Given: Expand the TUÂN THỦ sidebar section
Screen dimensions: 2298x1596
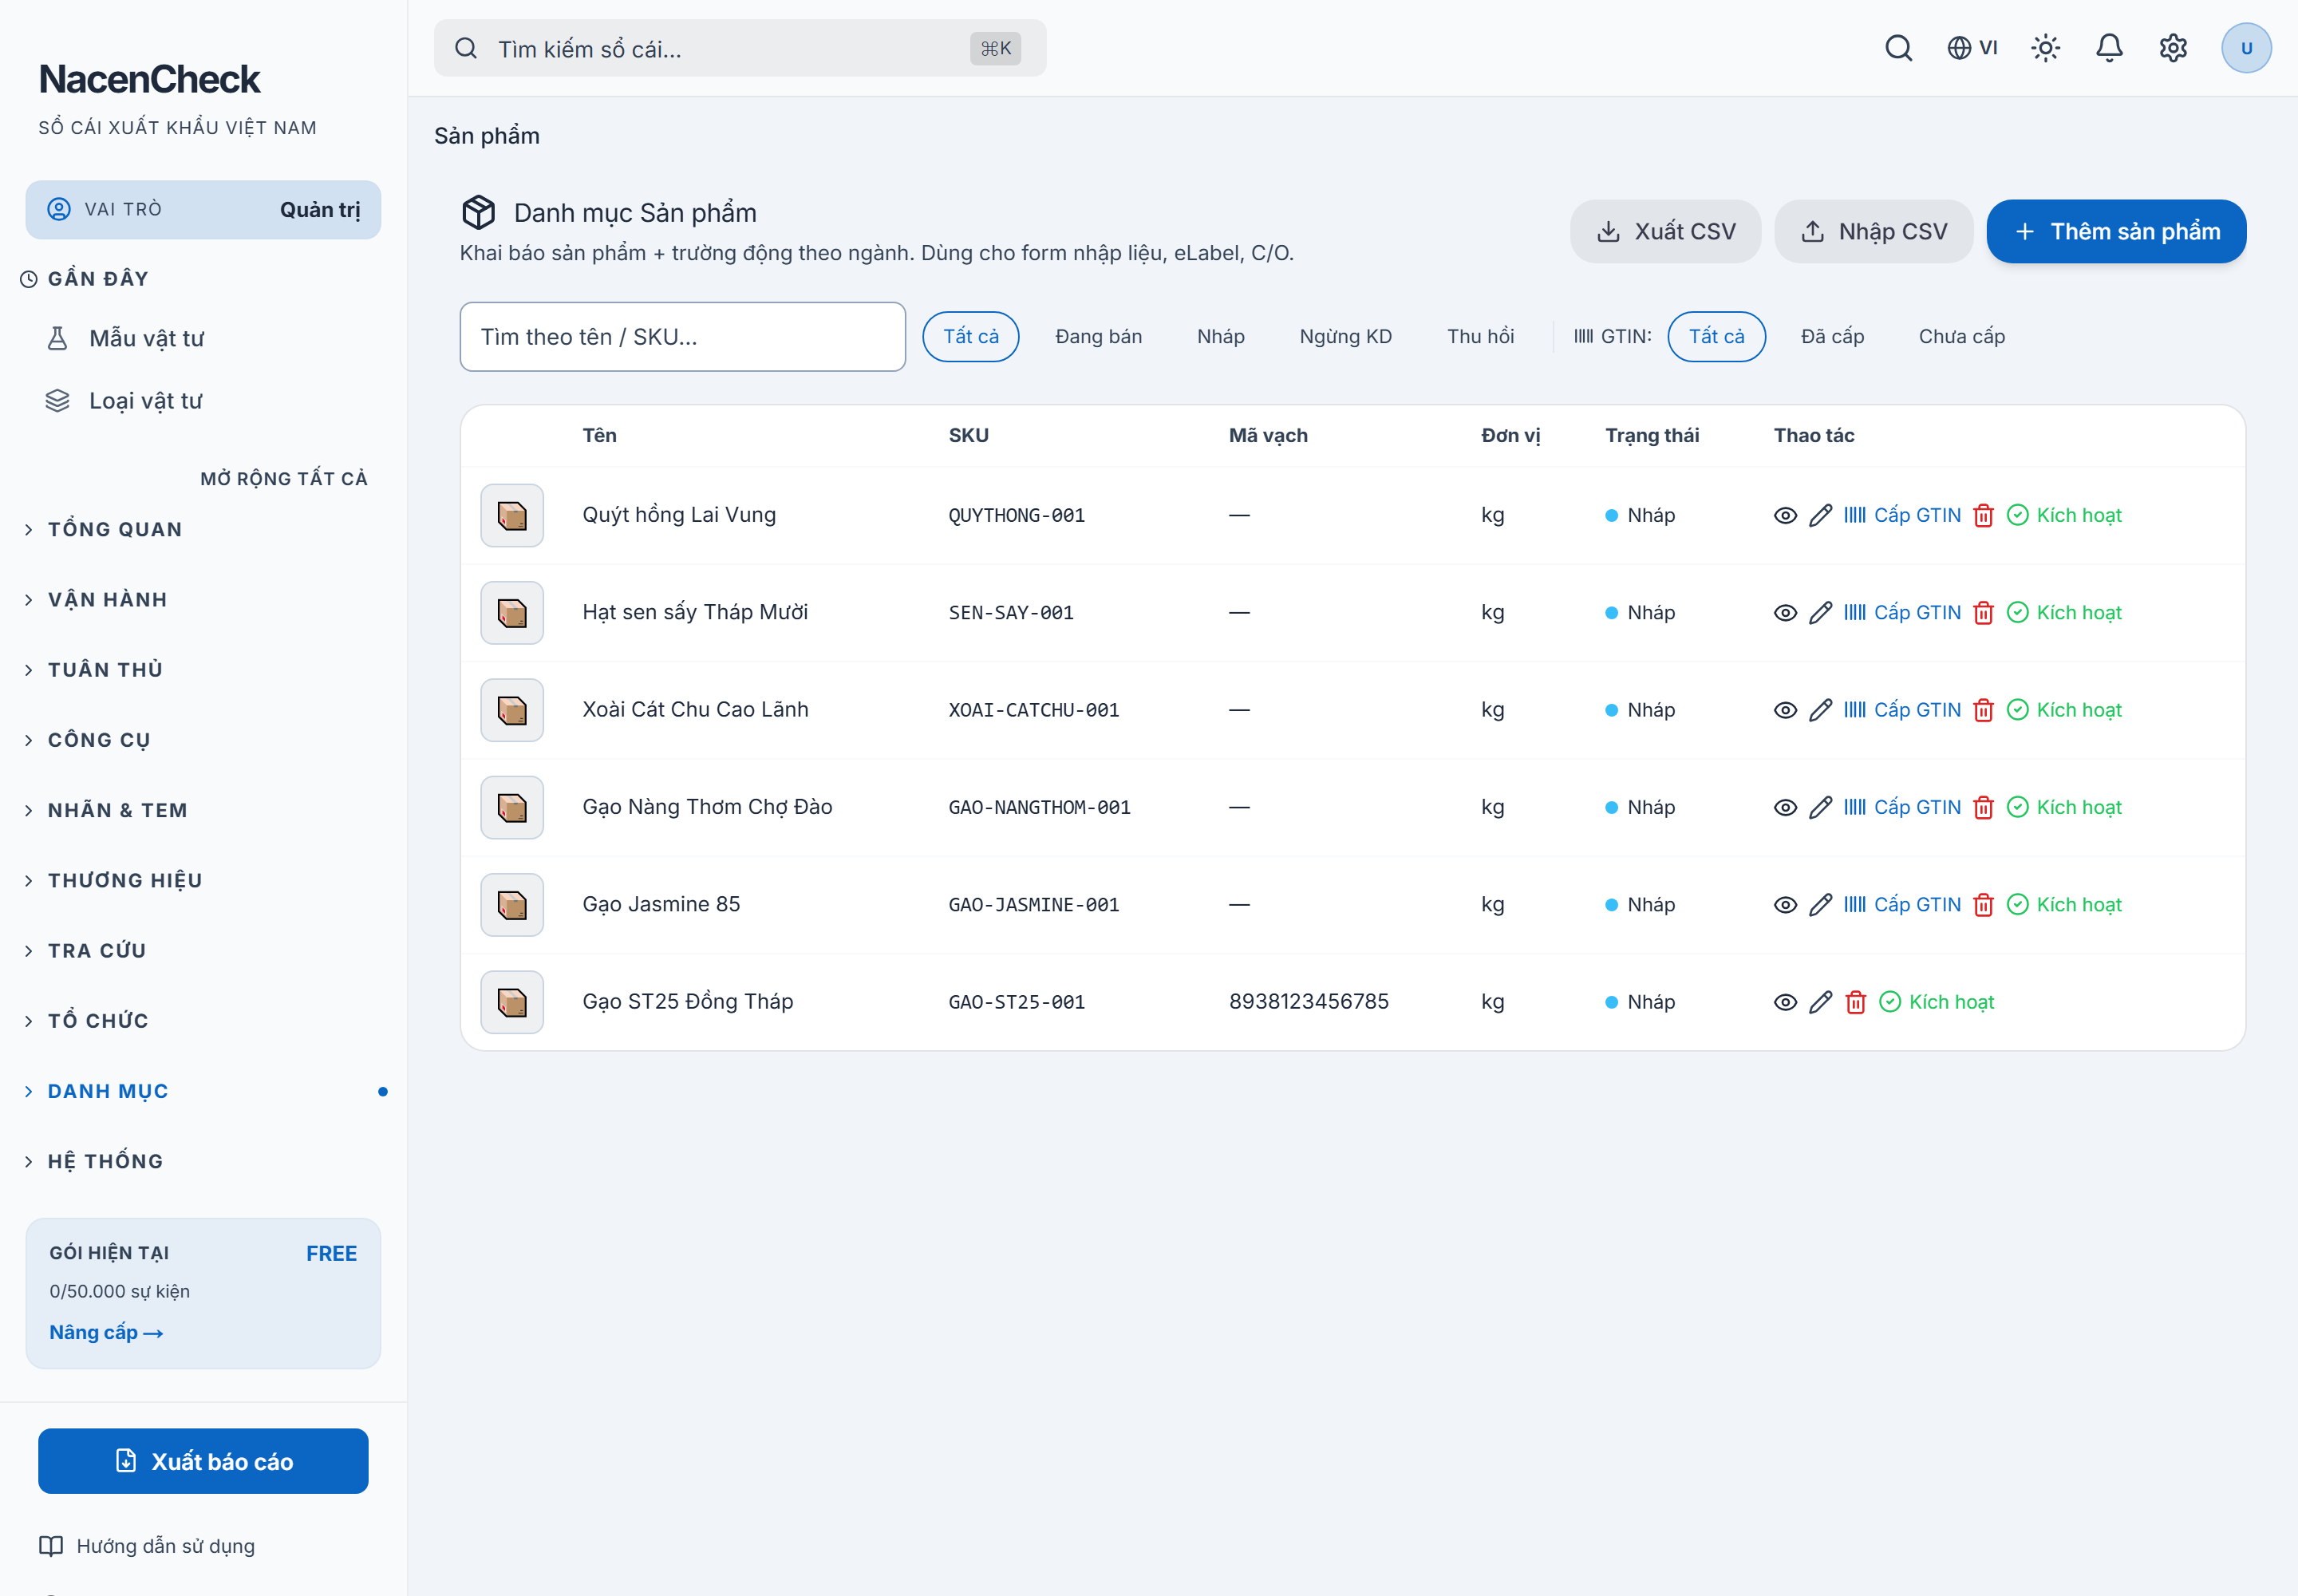Looking at the screenshot, I should (203, 669).
